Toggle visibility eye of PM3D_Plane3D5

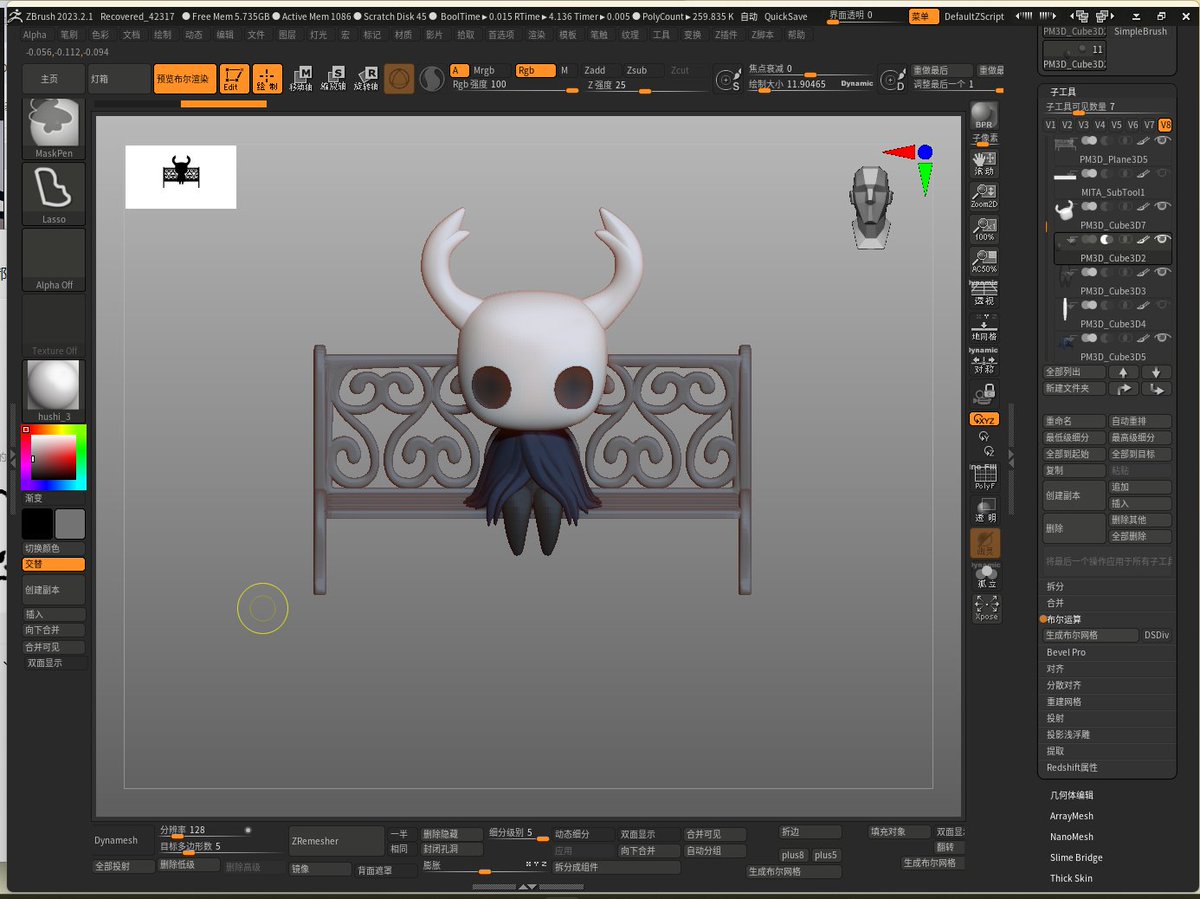click(x=1163, y=142)
